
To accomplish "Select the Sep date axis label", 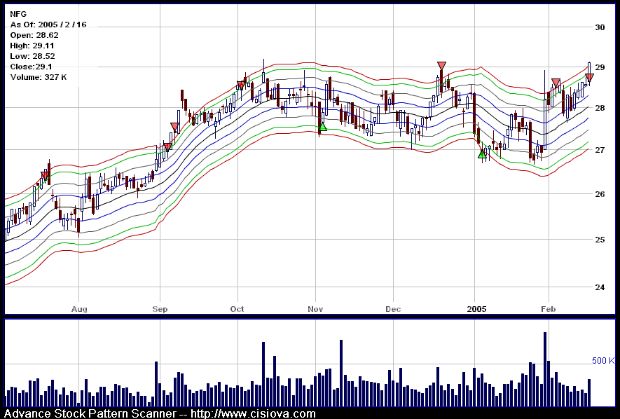I will point(160,309).
